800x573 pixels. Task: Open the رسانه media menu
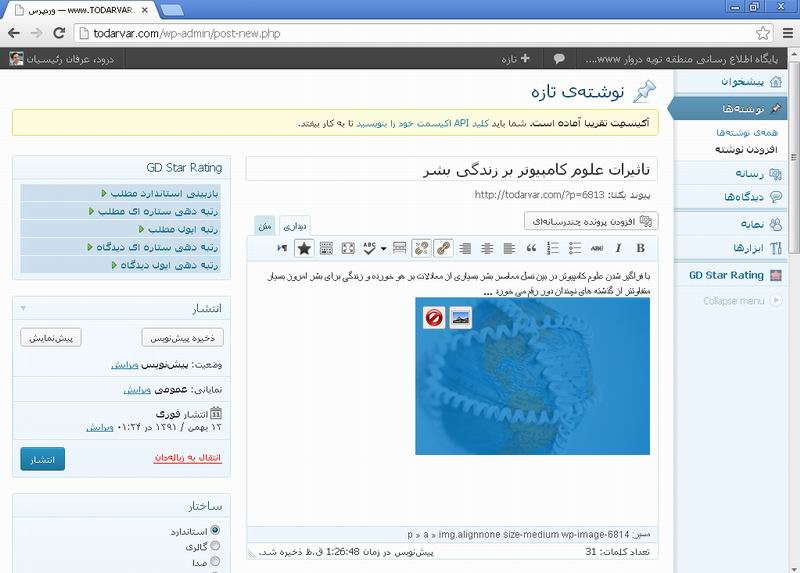(731, 174)
